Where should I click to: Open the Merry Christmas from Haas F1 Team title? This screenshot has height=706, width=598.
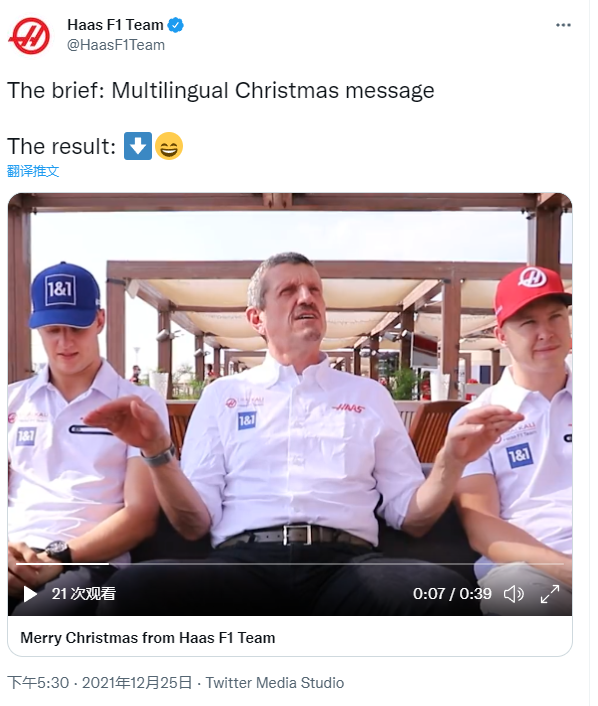[x=148, y=638]
